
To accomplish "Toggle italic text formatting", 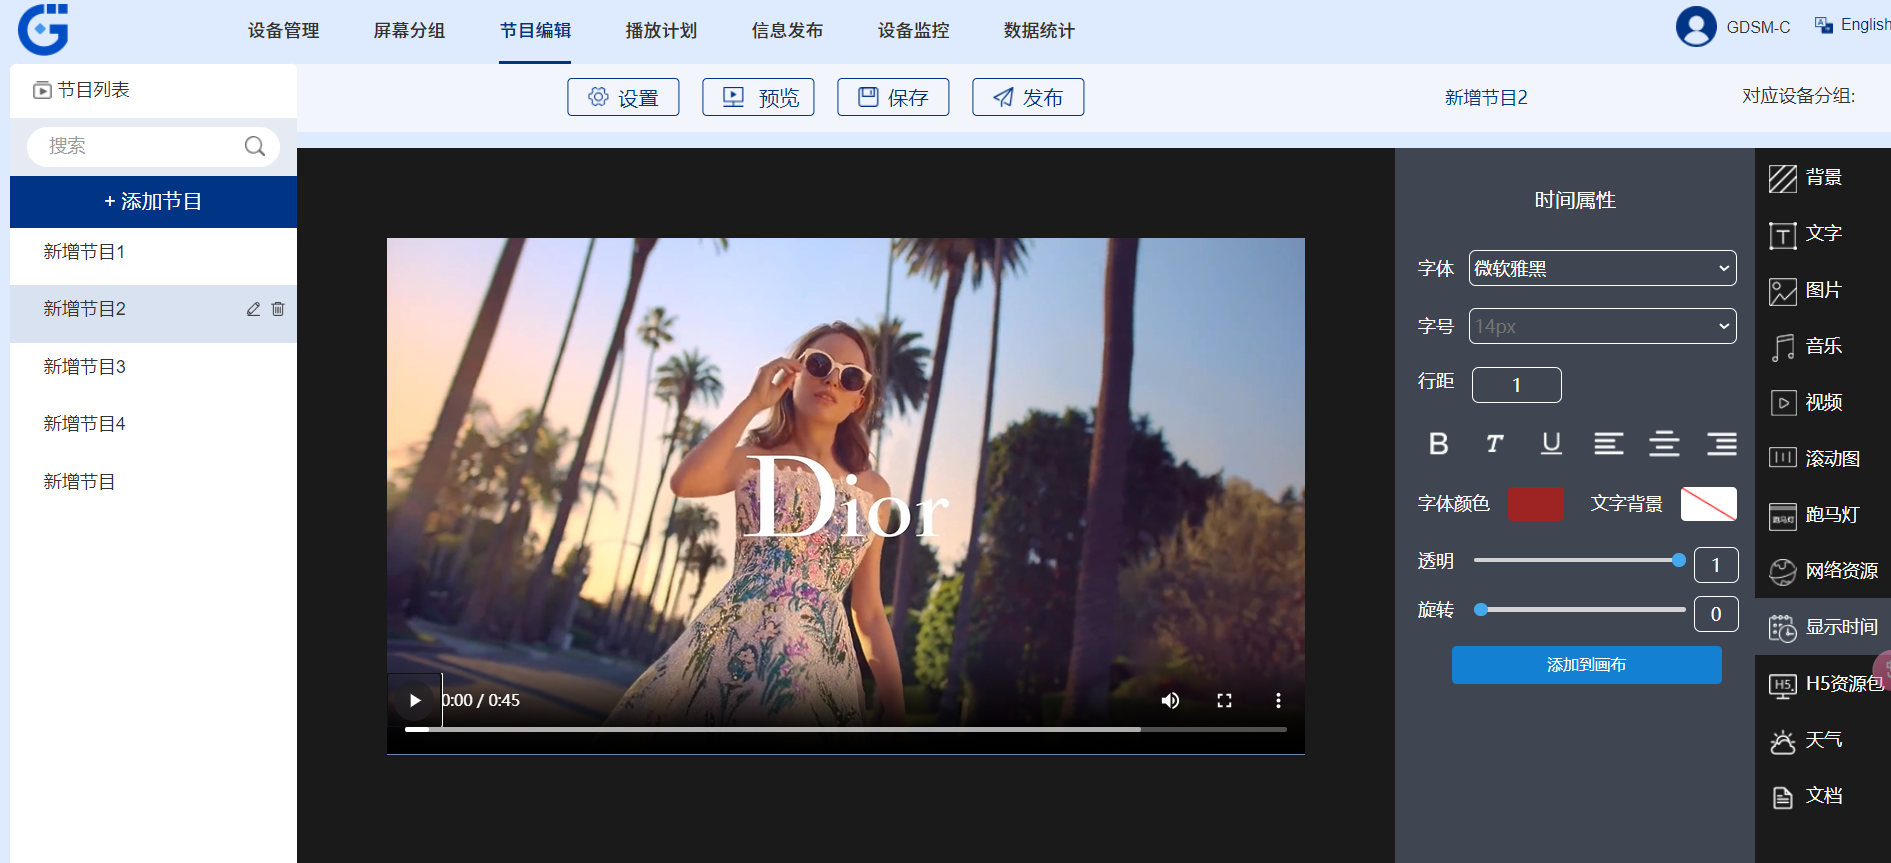I will (1494, 444).
